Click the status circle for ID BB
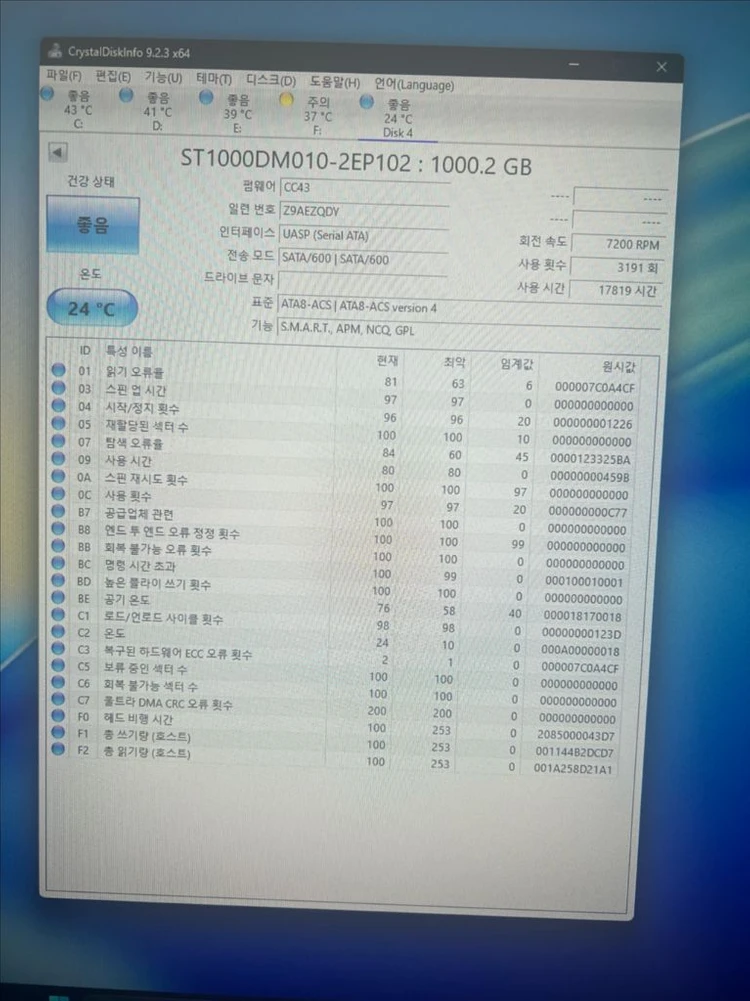The width and height of the screenshot is (750, 1001). (x=58, y=546)
